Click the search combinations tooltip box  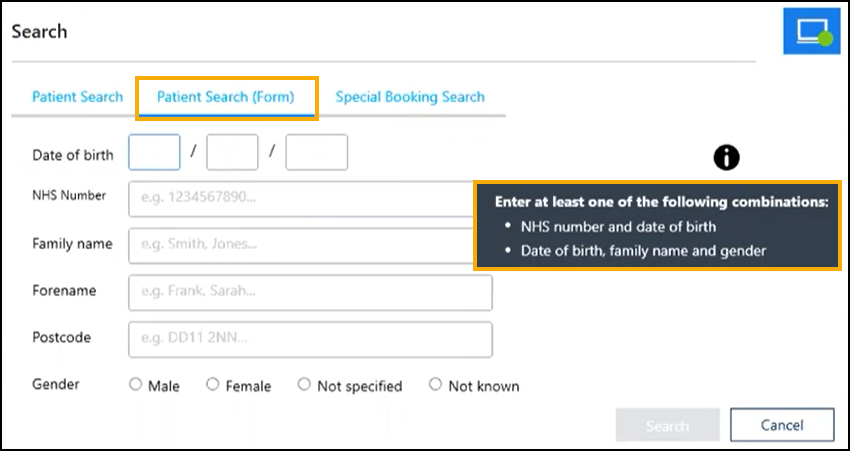click(x=657, y=226)
